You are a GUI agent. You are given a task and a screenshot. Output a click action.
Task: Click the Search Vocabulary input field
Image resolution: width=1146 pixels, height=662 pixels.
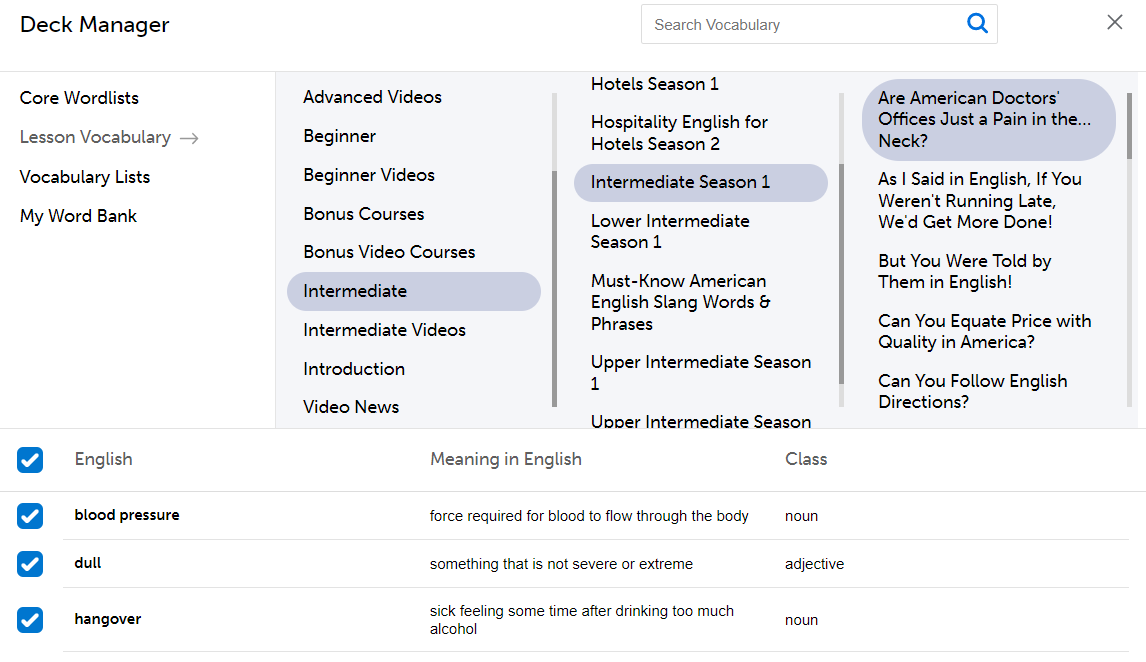[800, 25]
